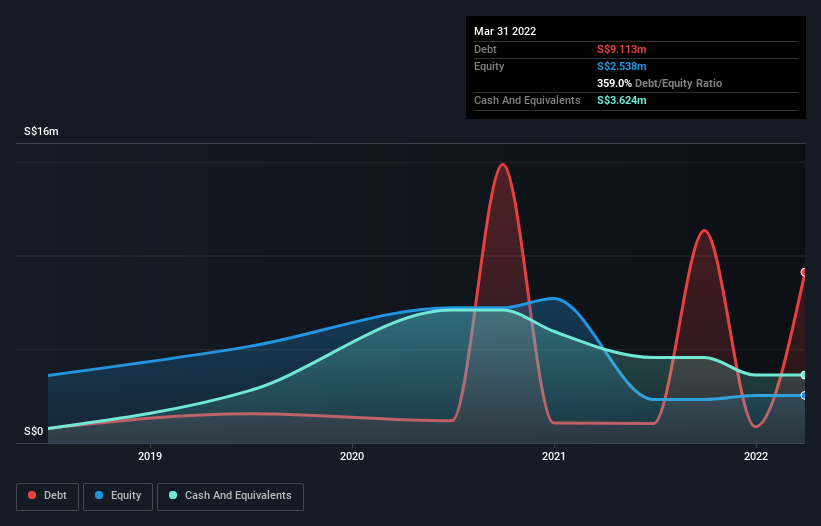
Task: Click the Mar 31 2022 tooltip date
Action: click(505, 31)
